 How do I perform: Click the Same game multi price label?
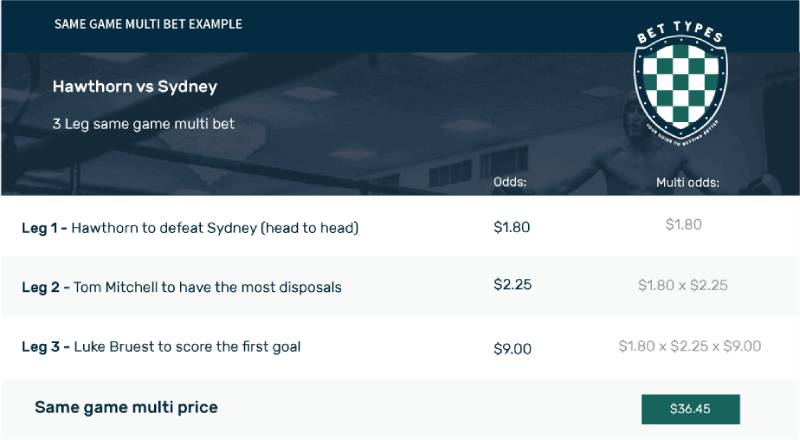(x=126, y=407)
